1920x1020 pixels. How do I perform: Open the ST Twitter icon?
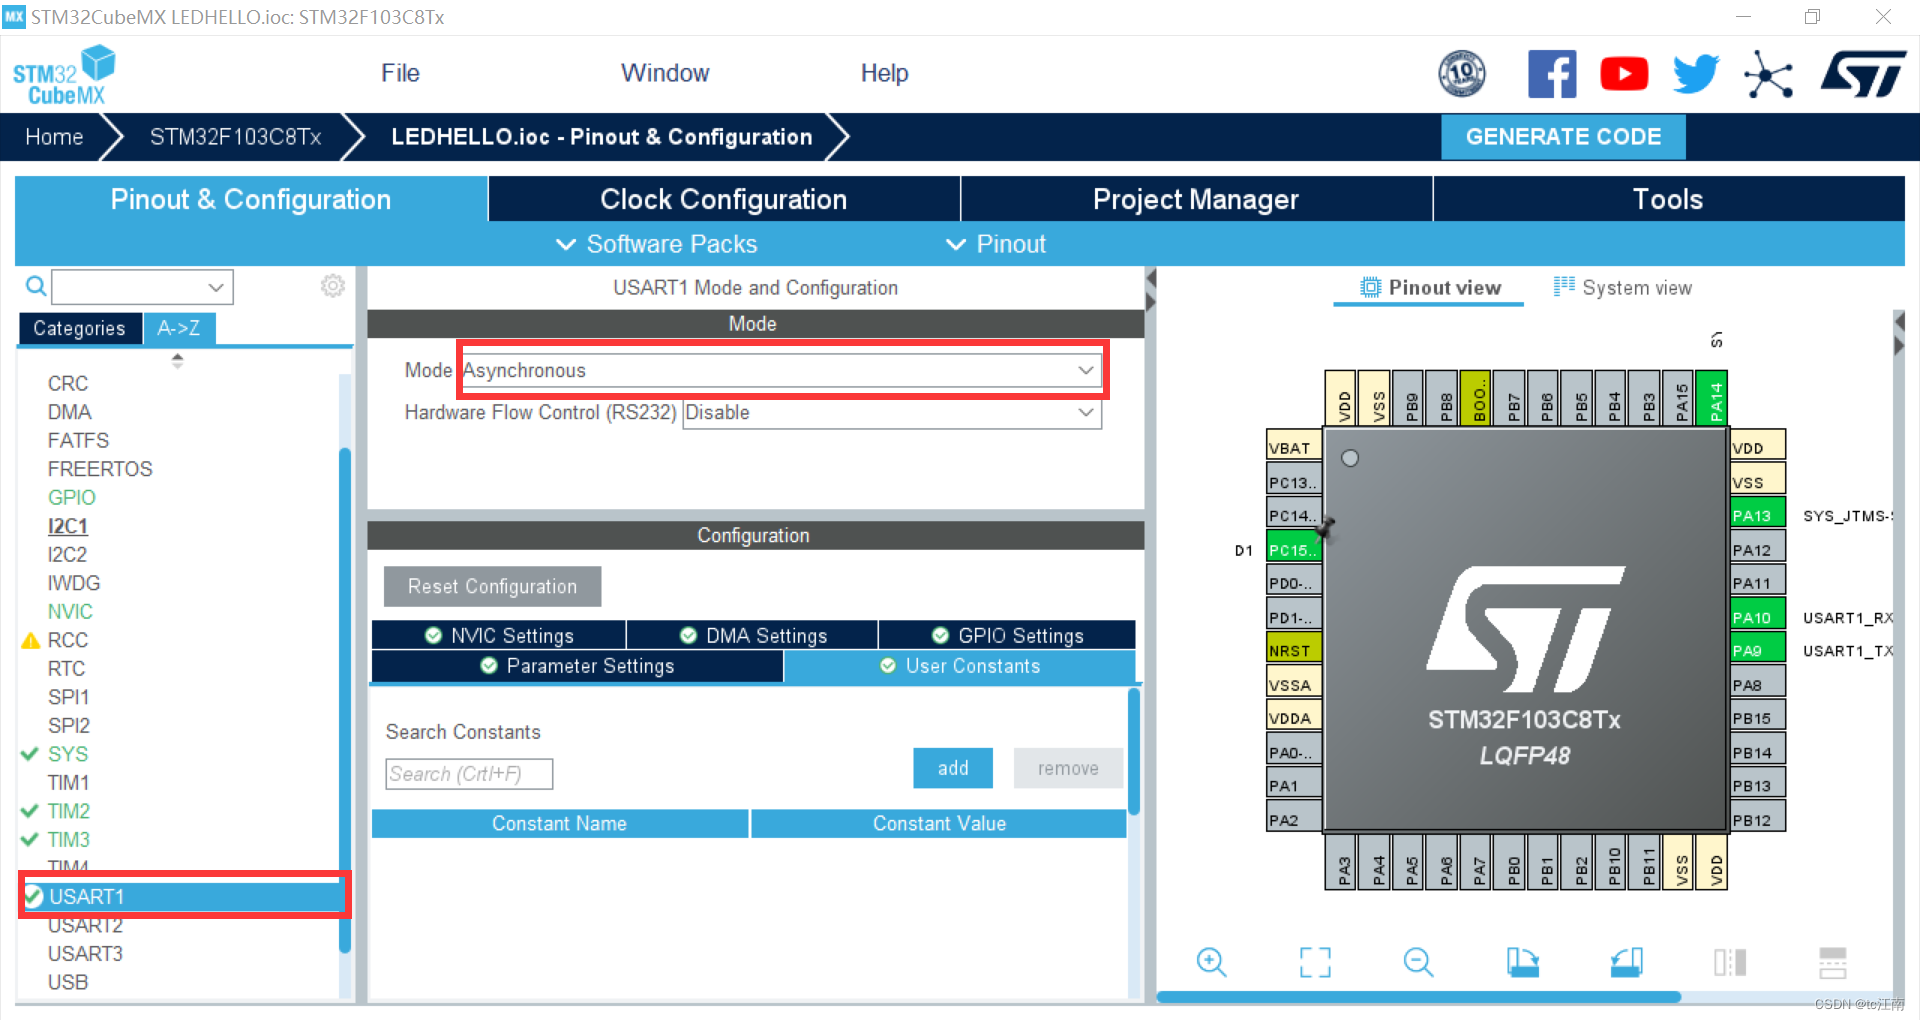(1696, 74)
